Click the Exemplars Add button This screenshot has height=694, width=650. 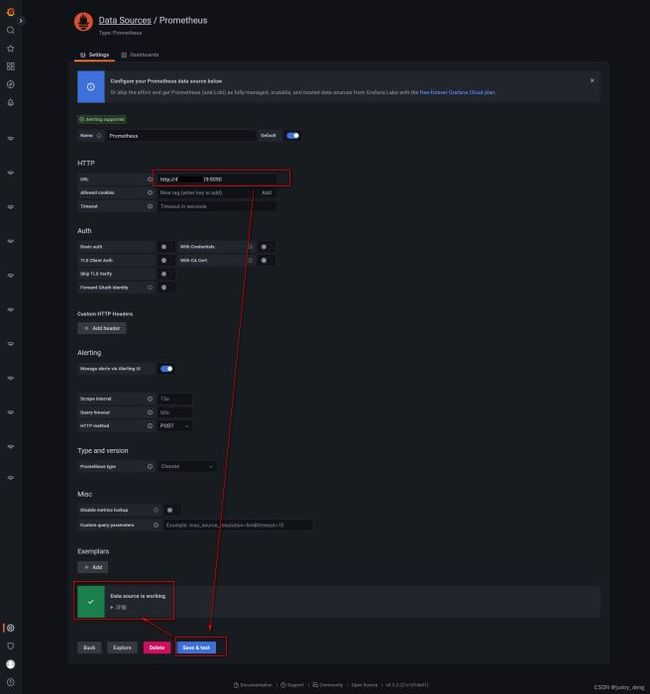[x=92, y=567]
